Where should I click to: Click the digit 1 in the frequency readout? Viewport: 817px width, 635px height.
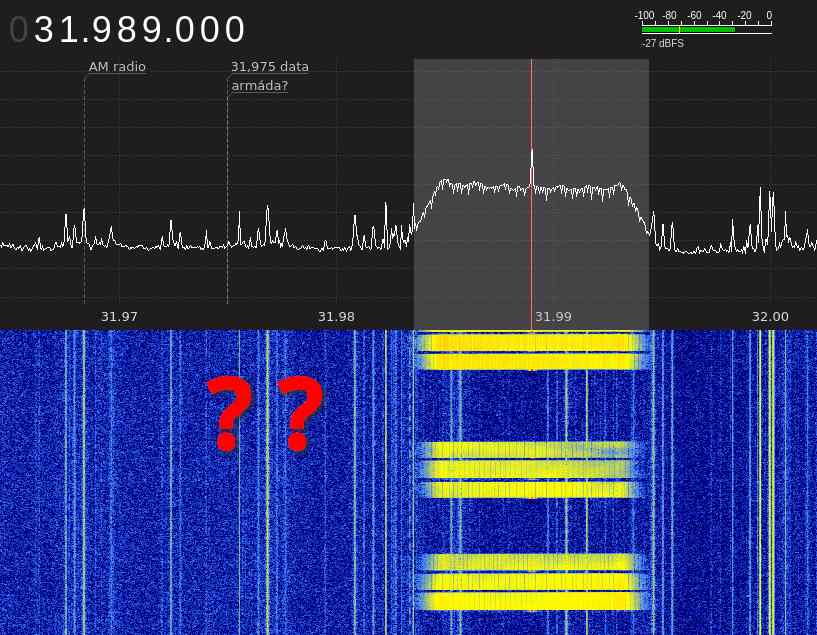tap(69, 30)
